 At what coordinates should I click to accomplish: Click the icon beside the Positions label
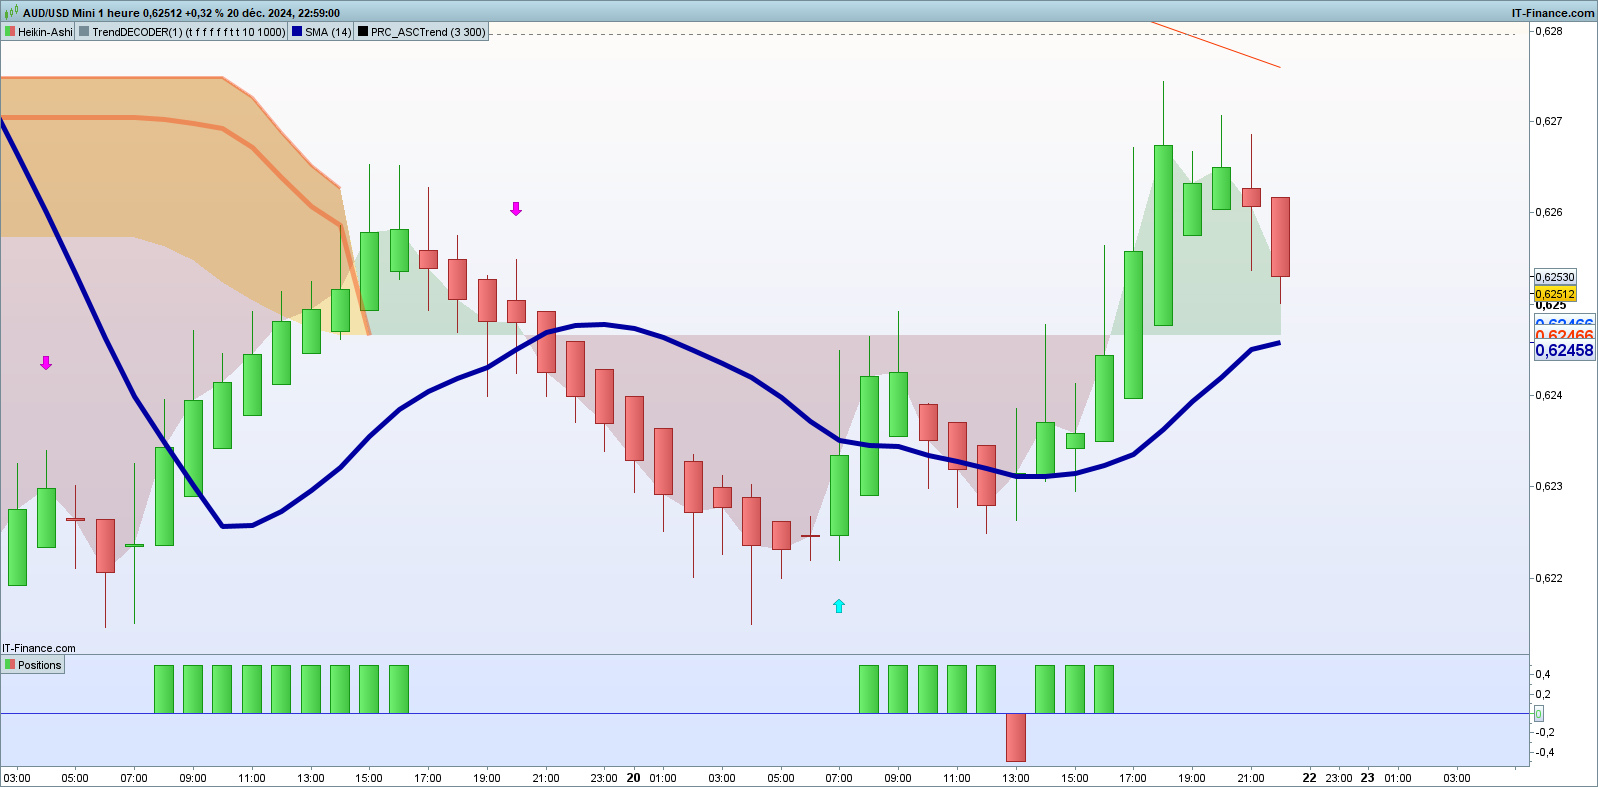tap(10, 665)
